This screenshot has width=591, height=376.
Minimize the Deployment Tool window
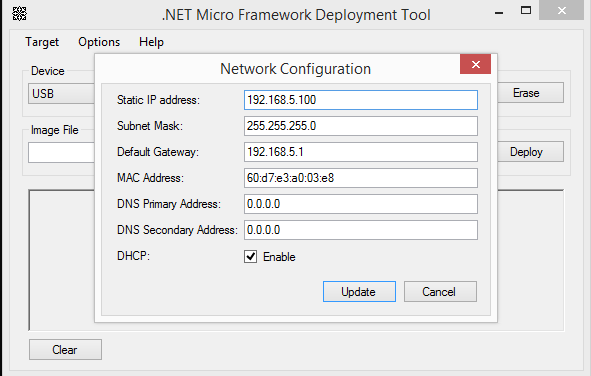pos(499,13)
